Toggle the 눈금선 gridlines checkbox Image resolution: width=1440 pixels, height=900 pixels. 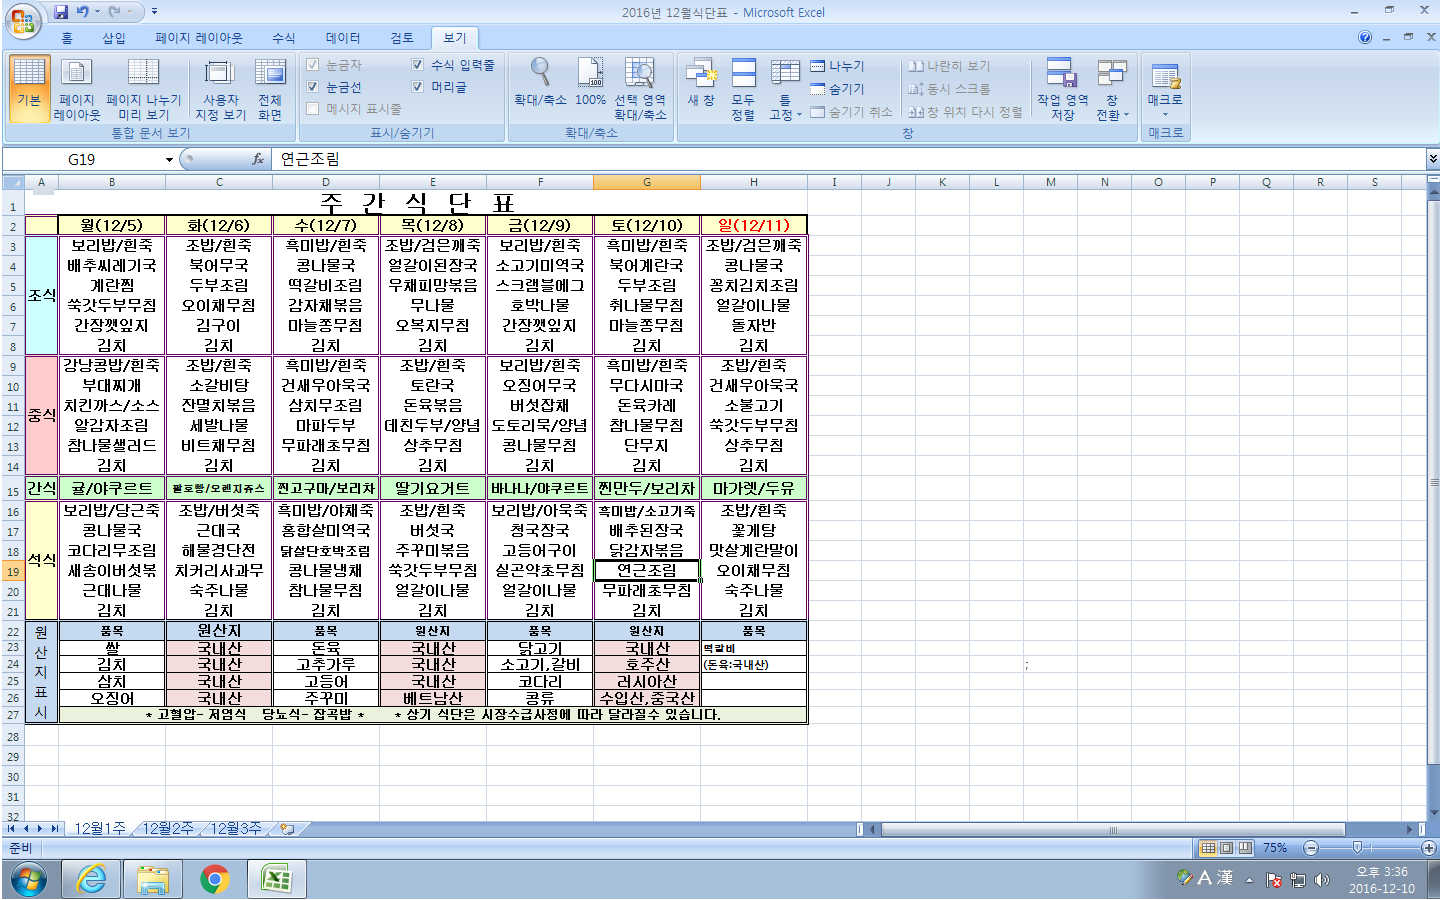313,87
